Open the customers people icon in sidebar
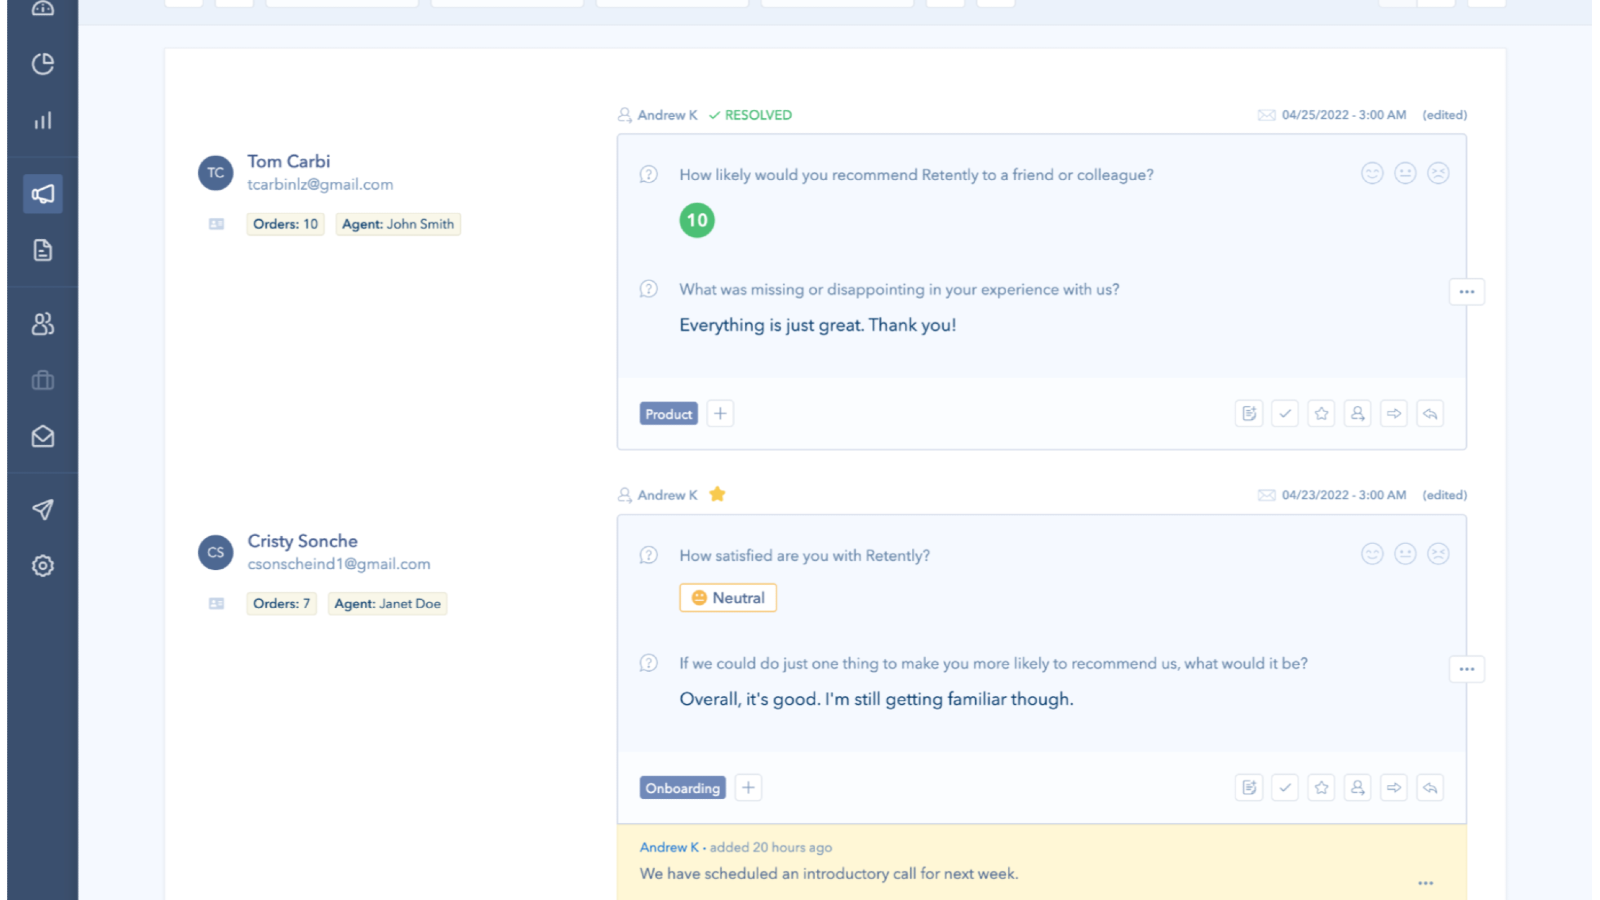1600x900 pixels. [43, 324]
